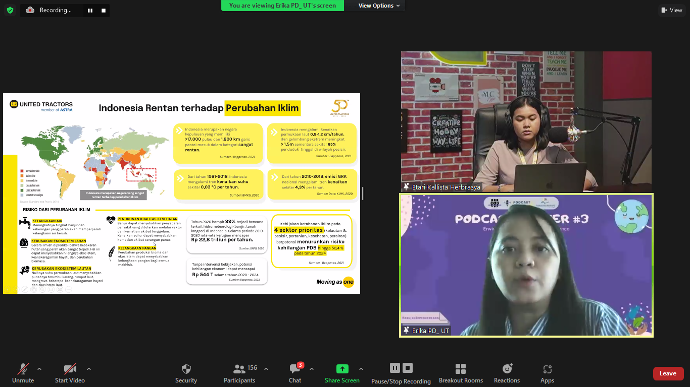Pause recording in the bottom toolbar
The image size is (690, 387).
pos(395,368)
